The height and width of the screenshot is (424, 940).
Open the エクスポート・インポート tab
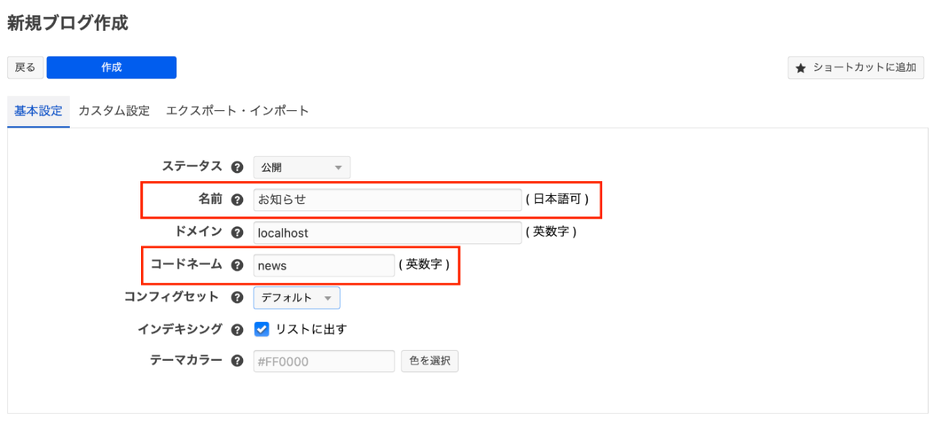pyautogui.click(x=237, y=111)
